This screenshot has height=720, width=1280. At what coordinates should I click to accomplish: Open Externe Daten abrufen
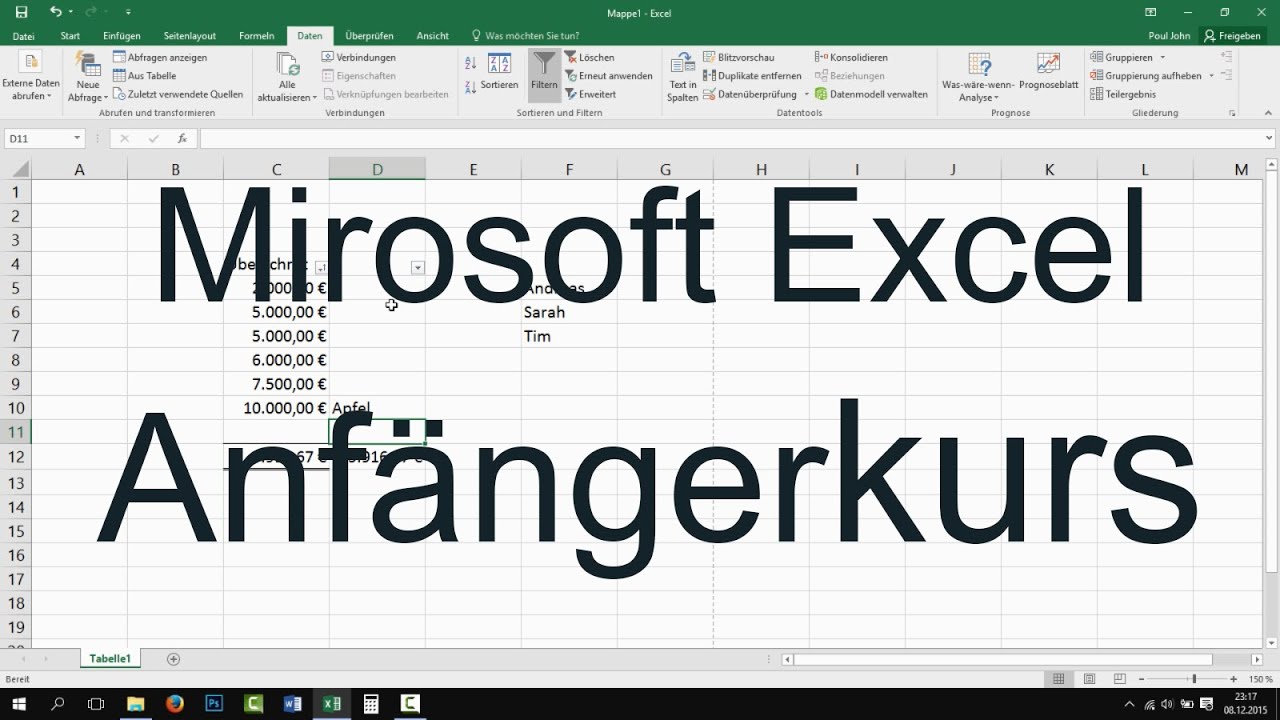tap(31, 77)
